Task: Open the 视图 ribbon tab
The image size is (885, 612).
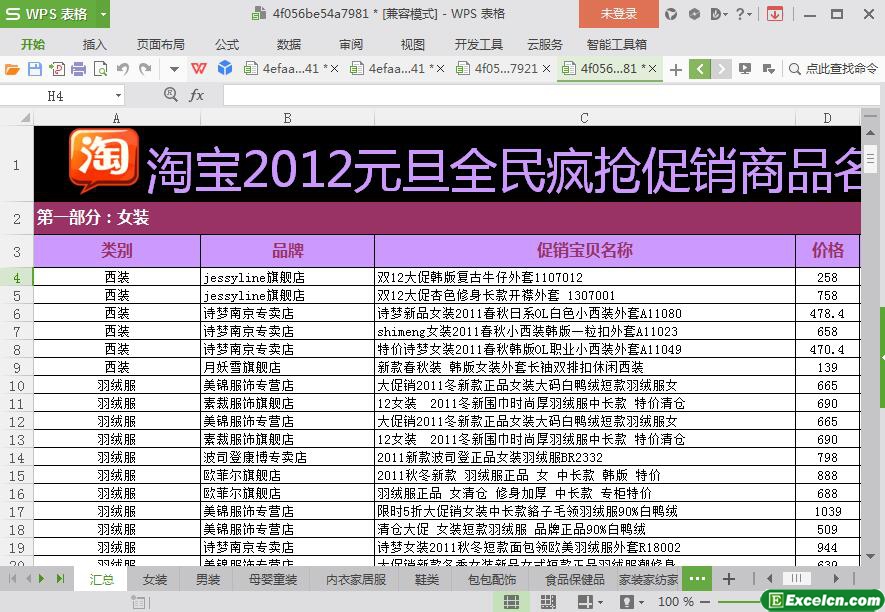Action: (413, 44)
